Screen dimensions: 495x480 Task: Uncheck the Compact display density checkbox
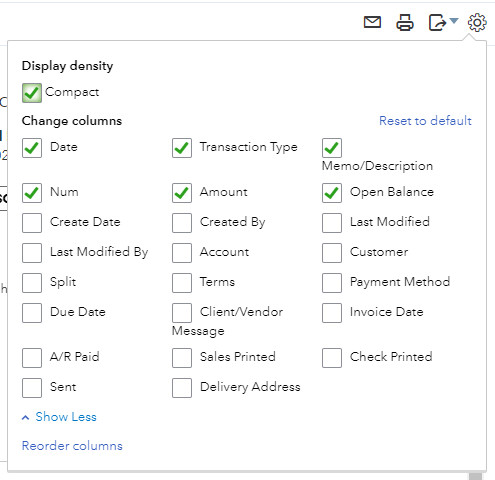(x=32, y=93)
